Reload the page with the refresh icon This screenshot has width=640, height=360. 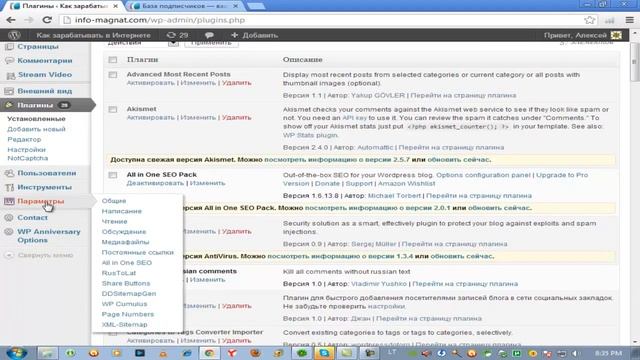pyautogui.click(x=47, y=20)
